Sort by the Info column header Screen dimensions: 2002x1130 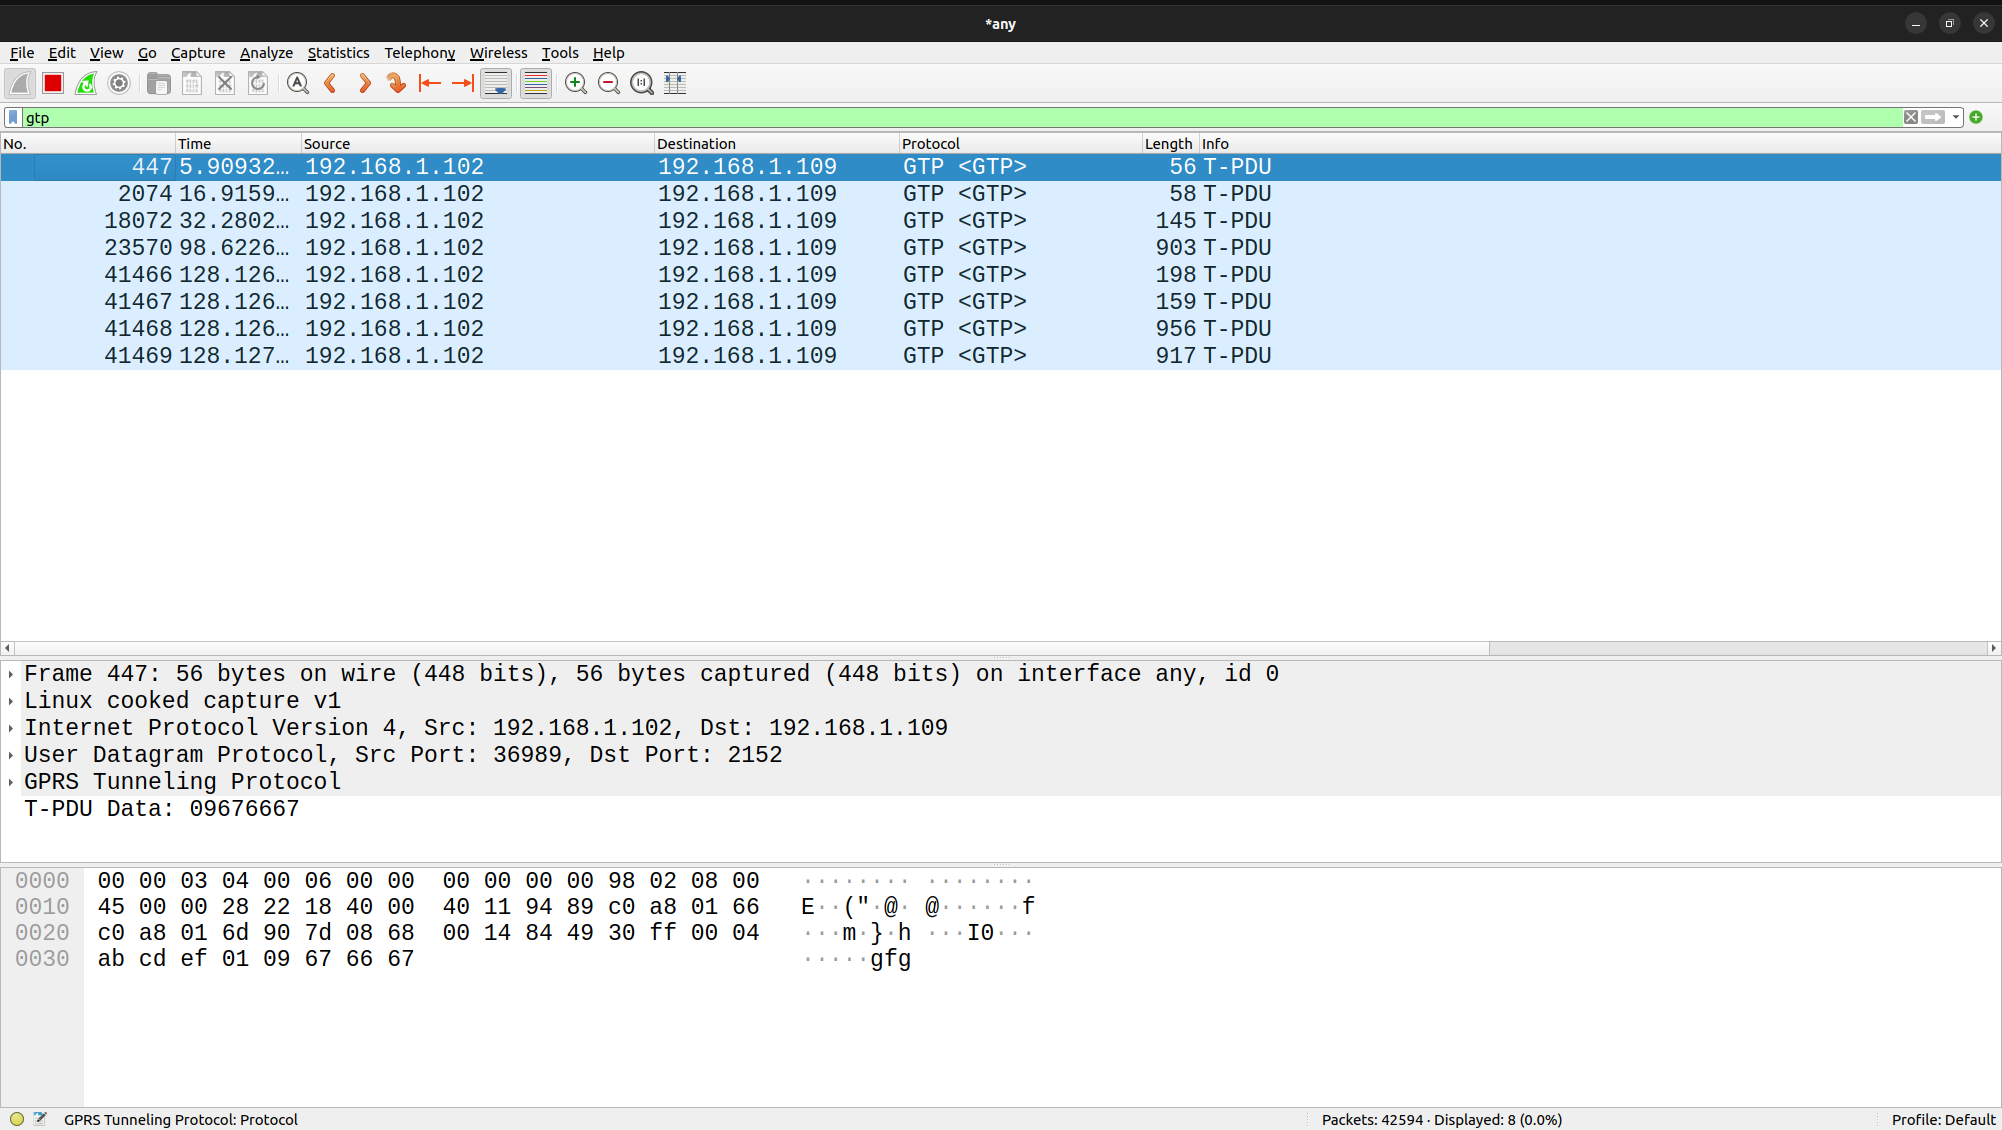1600,144
